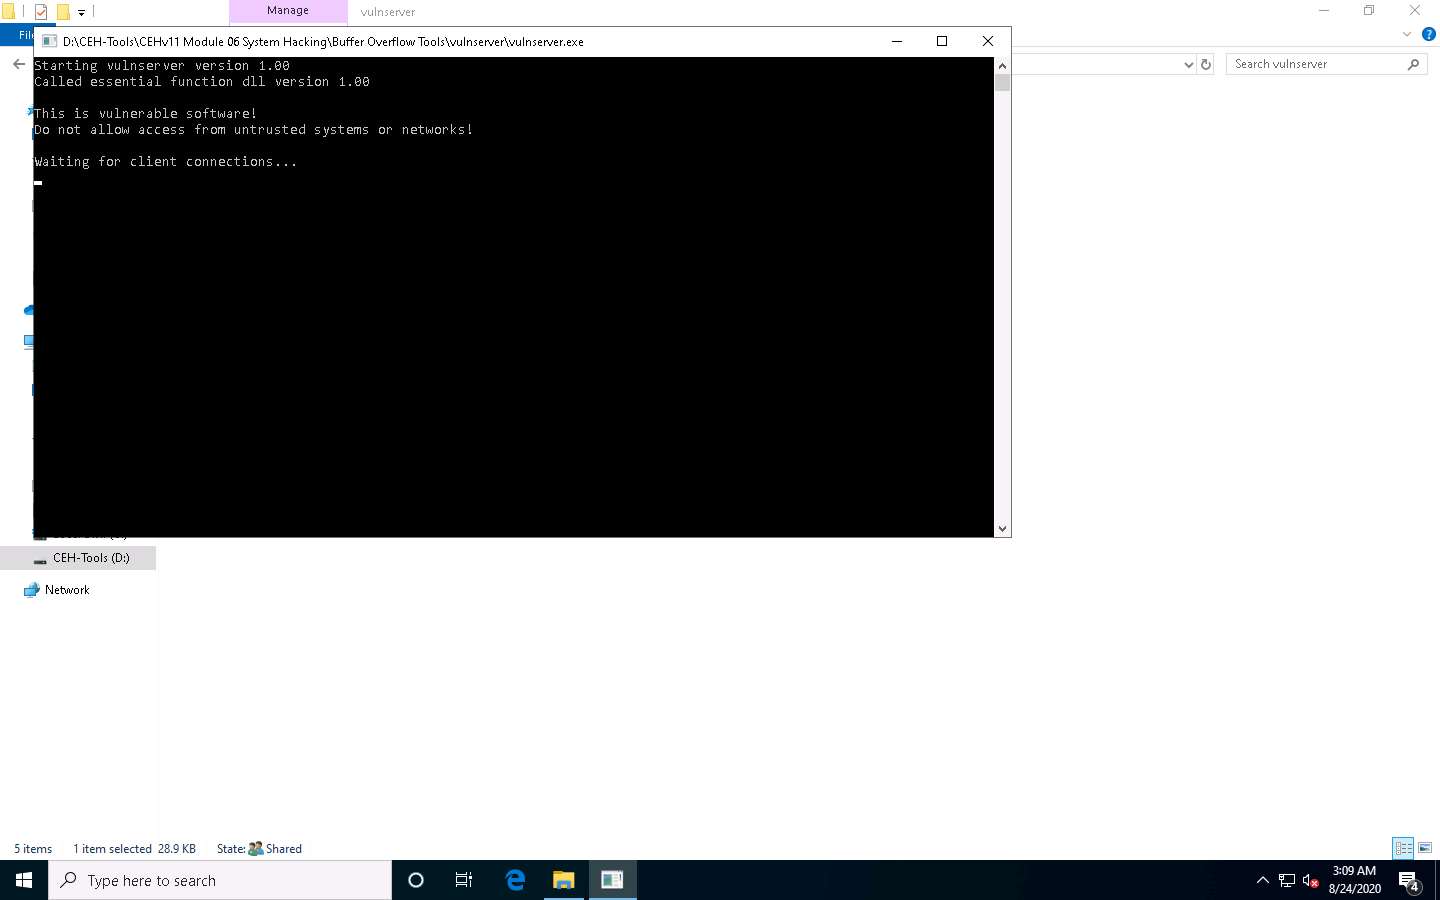
Task: Open Microsoft Edge from the taskbar
Action: (x=515, y=880)
